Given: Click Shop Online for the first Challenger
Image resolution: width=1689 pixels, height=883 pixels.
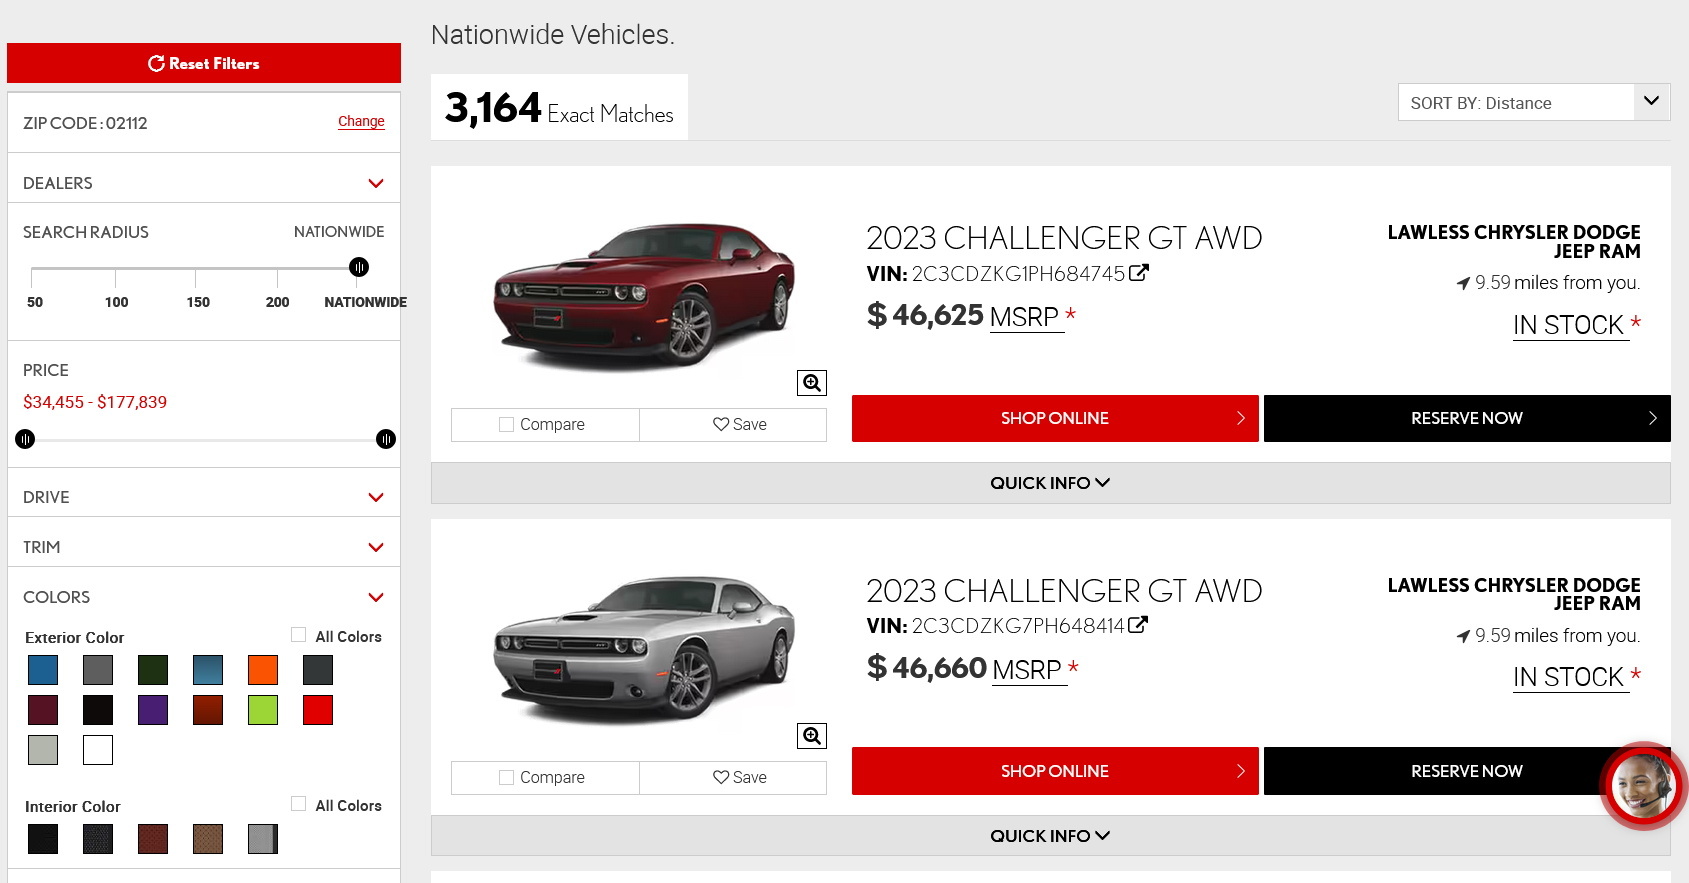Looking at the screenshot, I should pos(1055,418).
